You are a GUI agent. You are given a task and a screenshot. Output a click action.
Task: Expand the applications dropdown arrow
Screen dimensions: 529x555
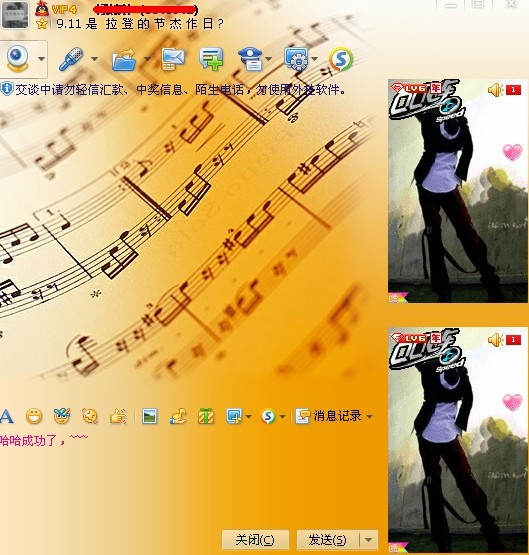[x=314, y=59]
